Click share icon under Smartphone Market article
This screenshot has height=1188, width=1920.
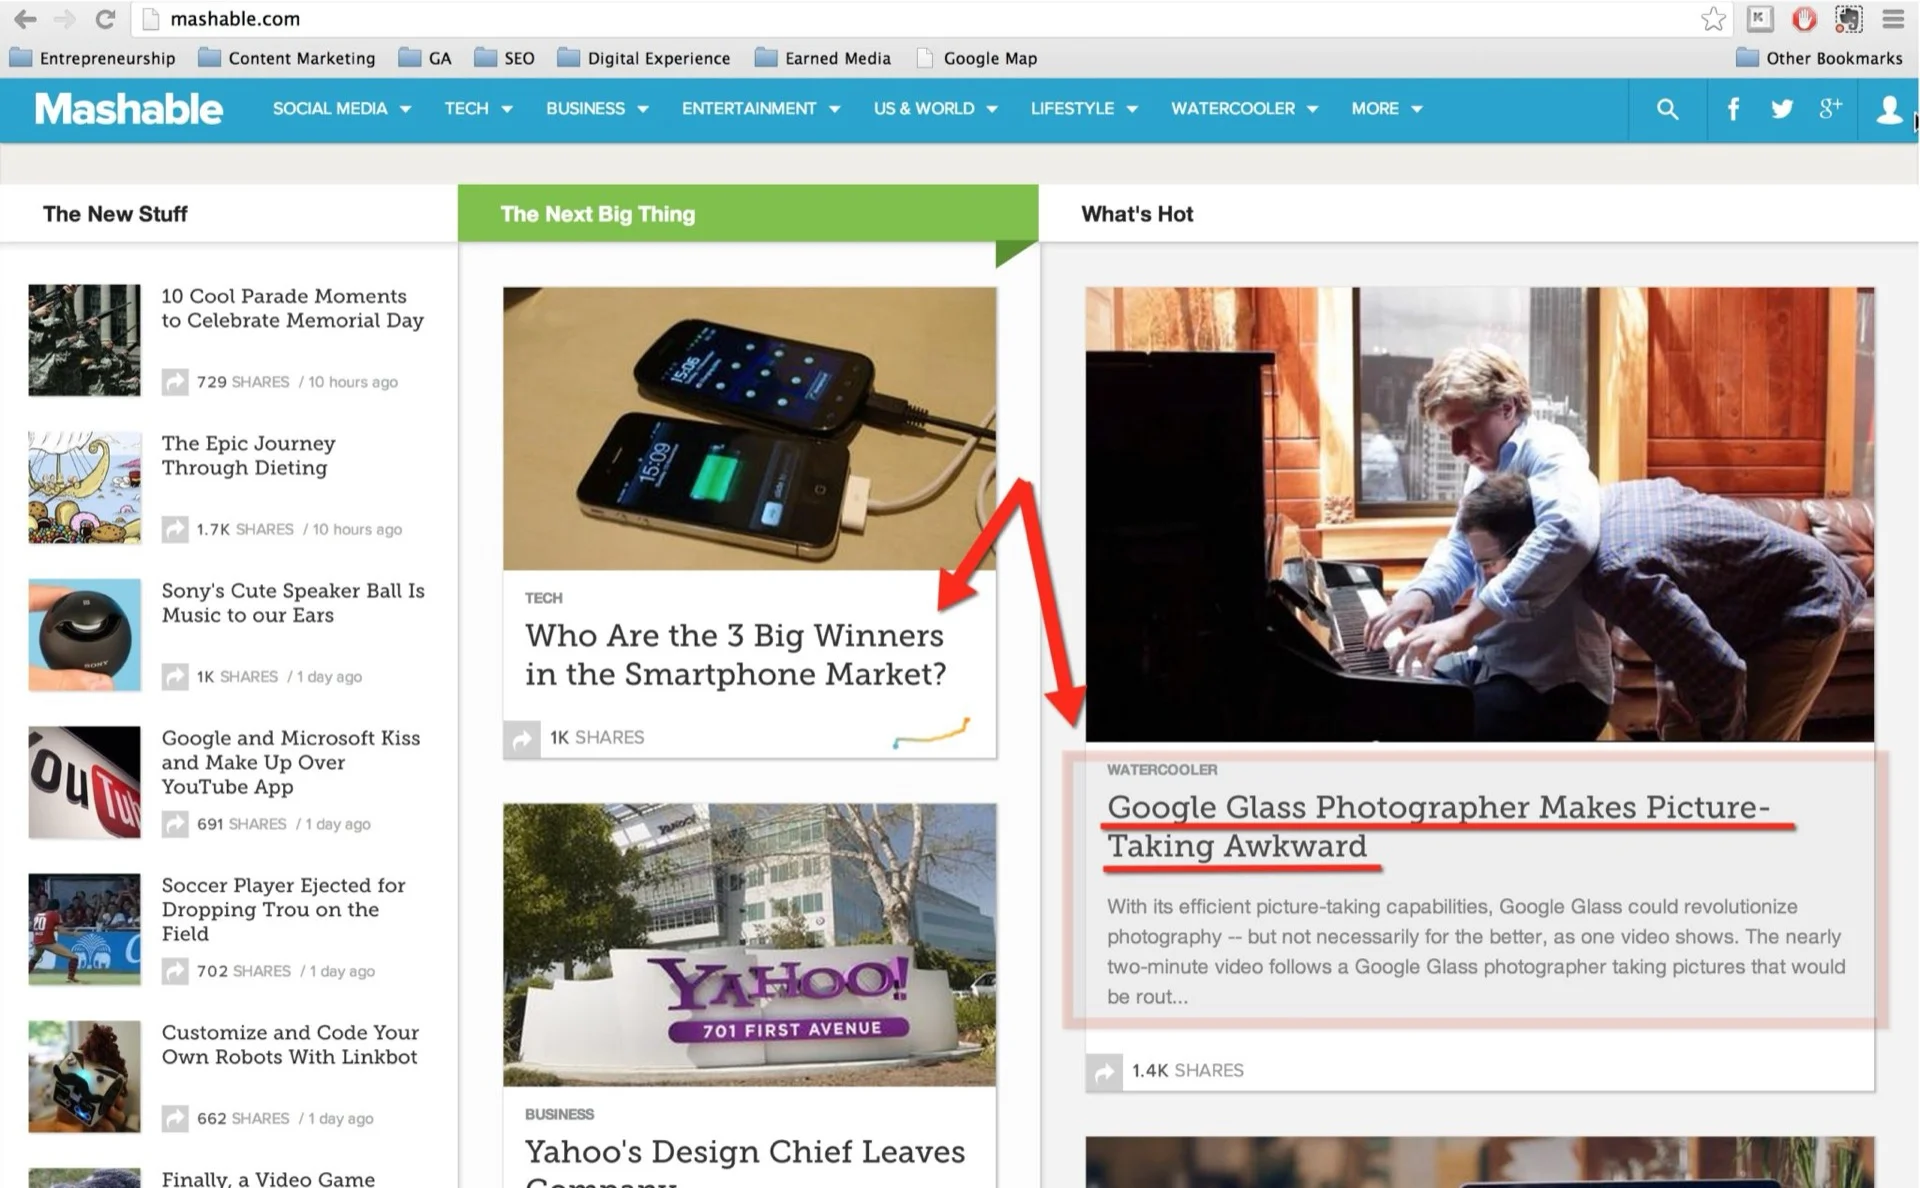click(521, 738)
